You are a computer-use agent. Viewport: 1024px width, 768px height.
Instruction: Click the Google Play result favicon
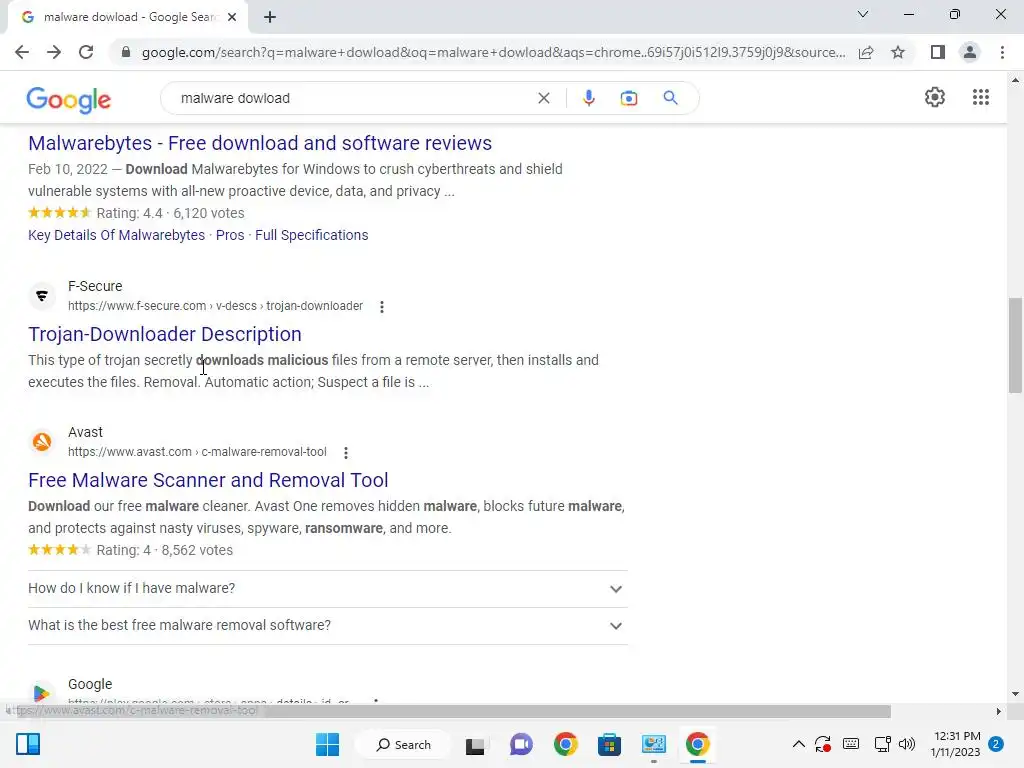tap(42, 692)
